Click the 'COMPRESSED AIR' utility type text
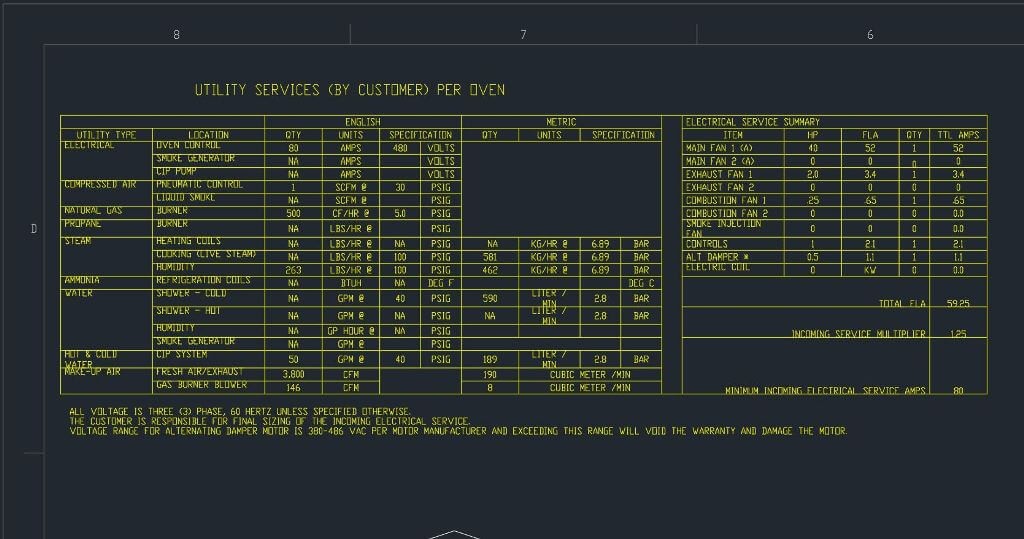 pos(100,185)
